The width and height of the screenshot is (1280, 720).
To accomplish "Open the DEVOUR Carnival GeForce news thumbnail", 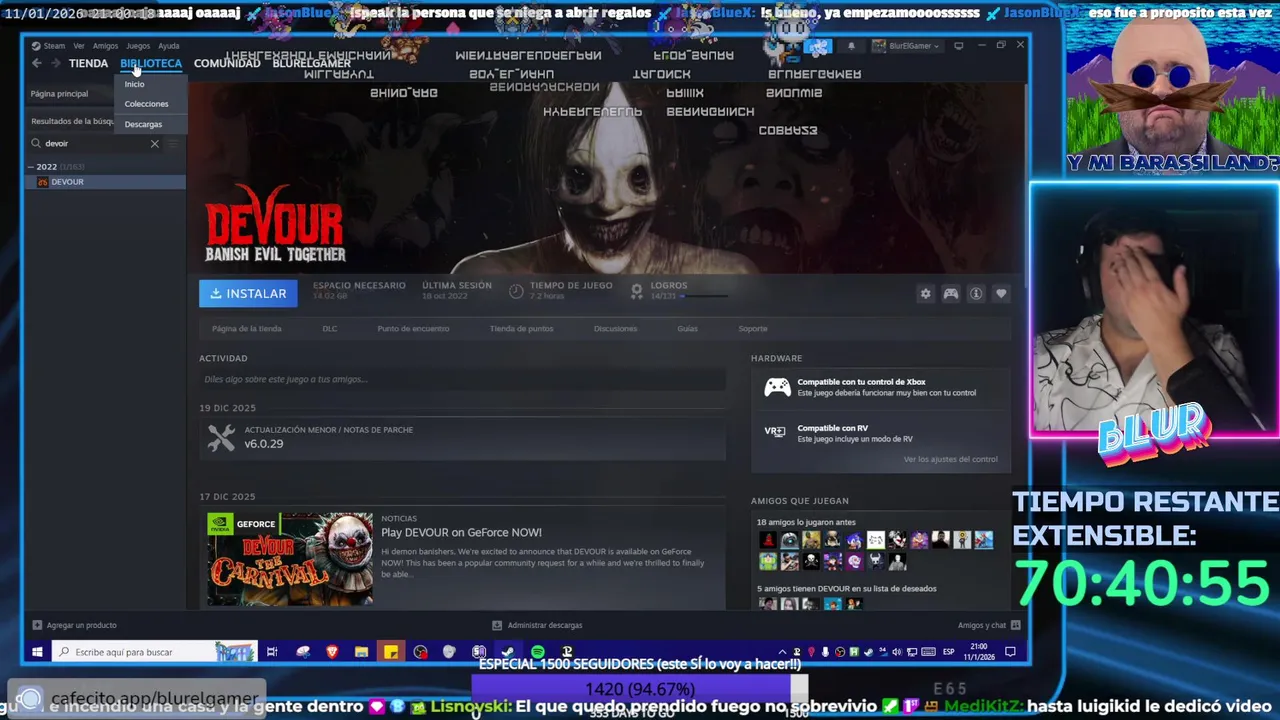I will [290, 558].
